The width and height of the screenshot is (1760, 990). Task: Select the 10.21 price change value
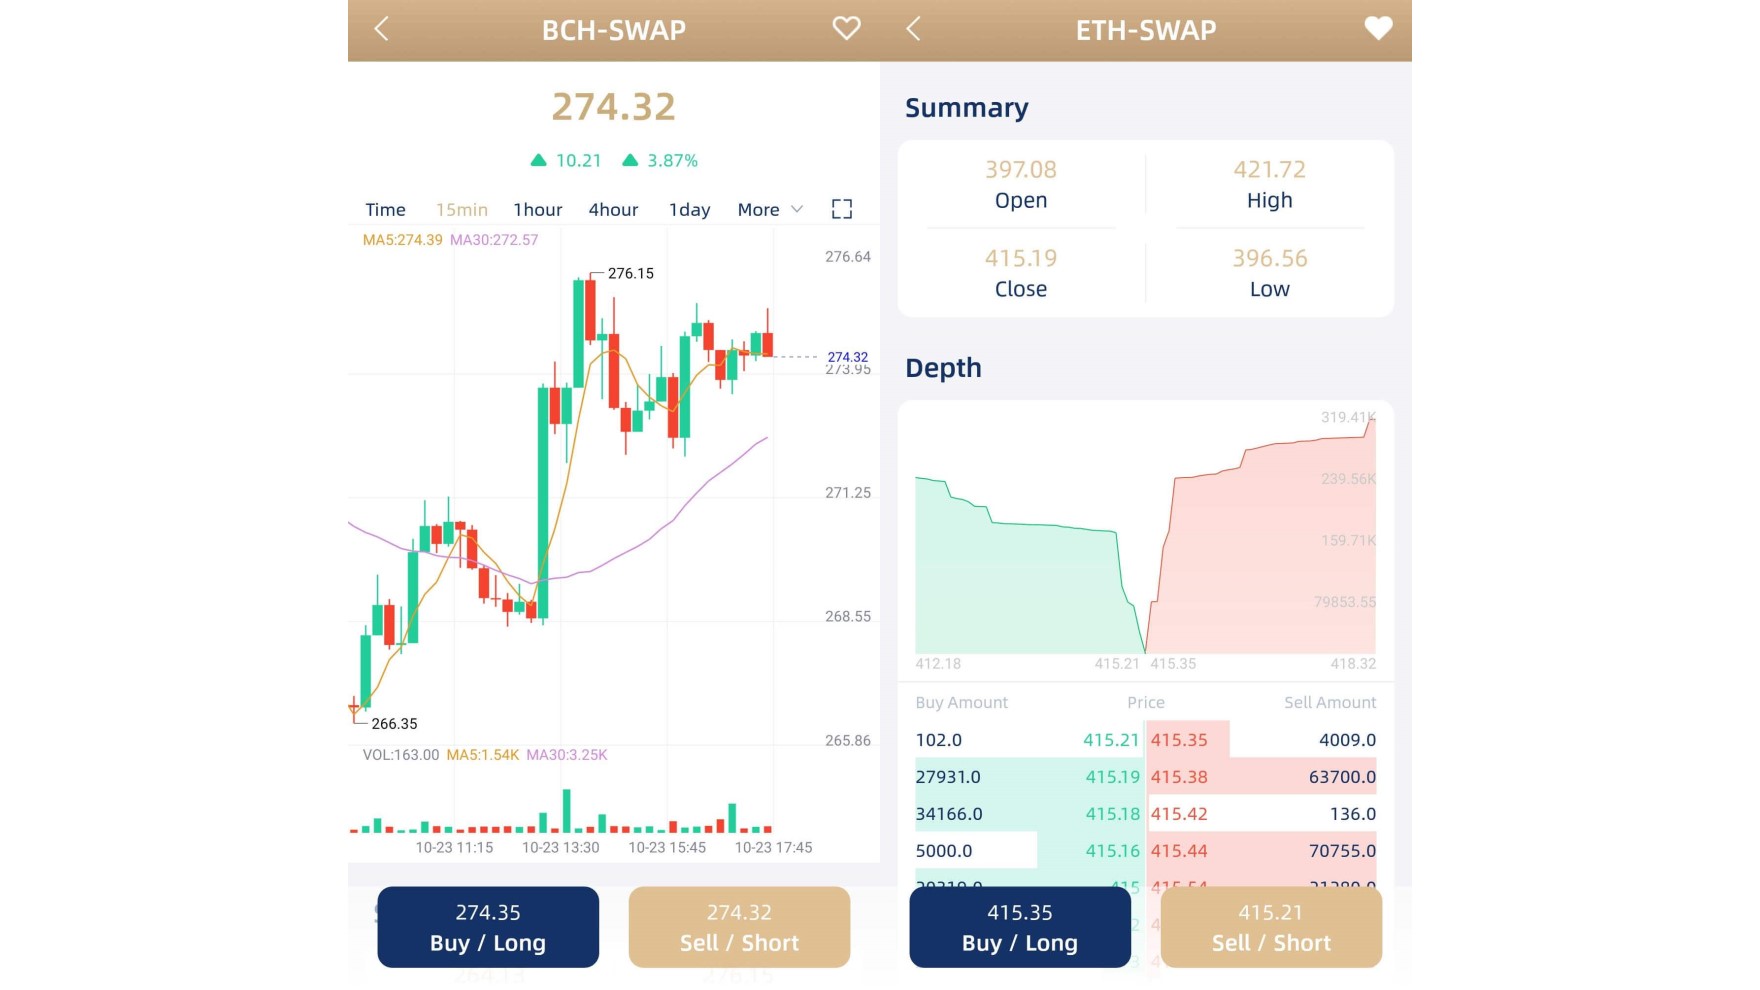[578, 160]
